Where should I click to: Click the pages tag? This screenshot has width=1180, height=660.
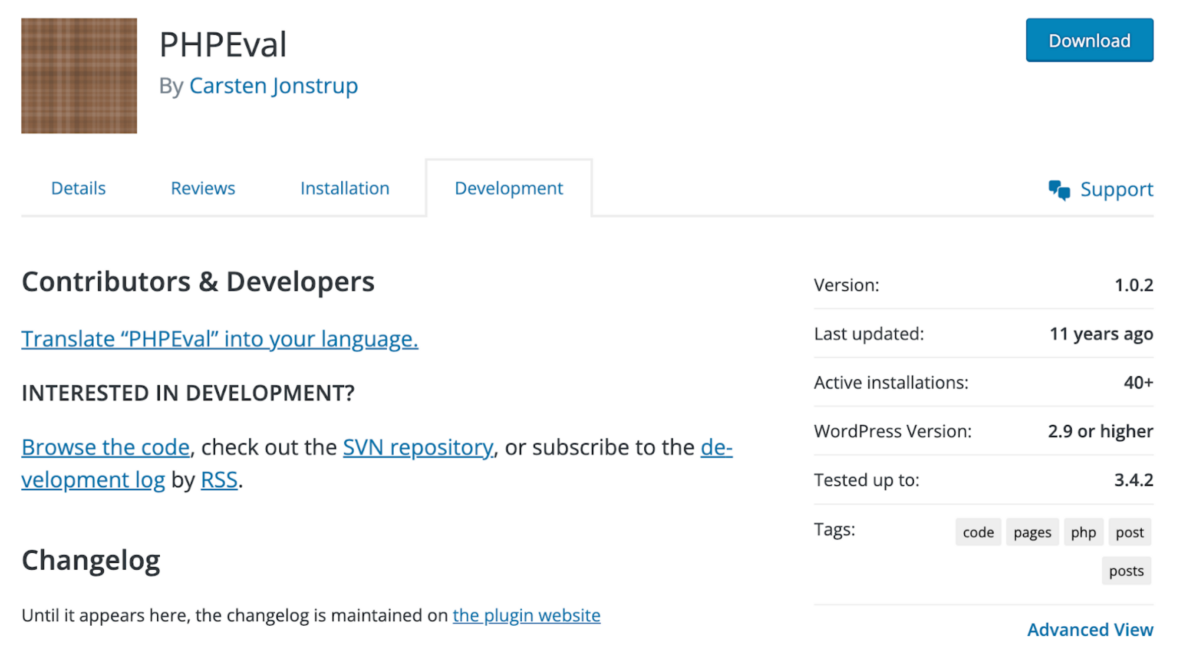[x=1032, y=531]
